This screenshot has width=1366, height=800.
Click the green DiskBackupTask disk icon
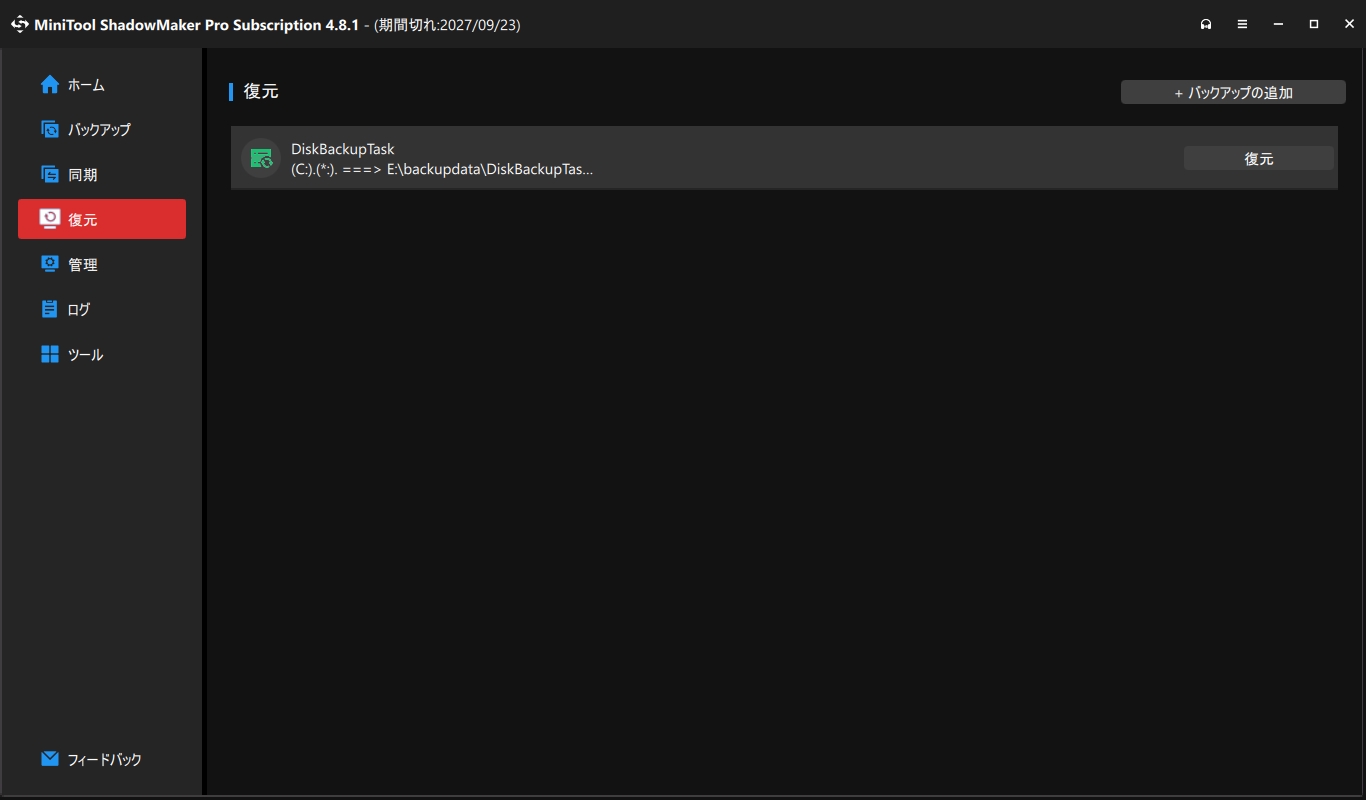tap(261, 158)
